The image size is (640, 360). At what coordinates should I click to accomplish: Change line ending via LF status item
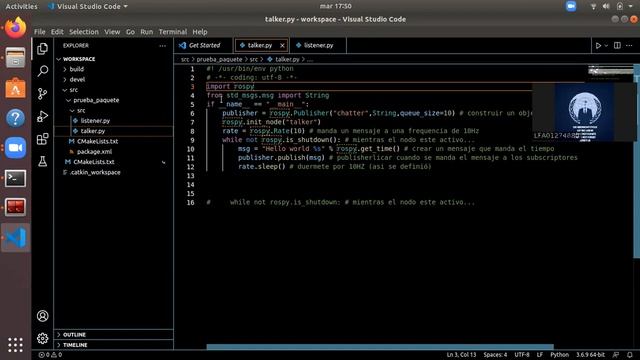pyautogui.click(x=540, y=355)
